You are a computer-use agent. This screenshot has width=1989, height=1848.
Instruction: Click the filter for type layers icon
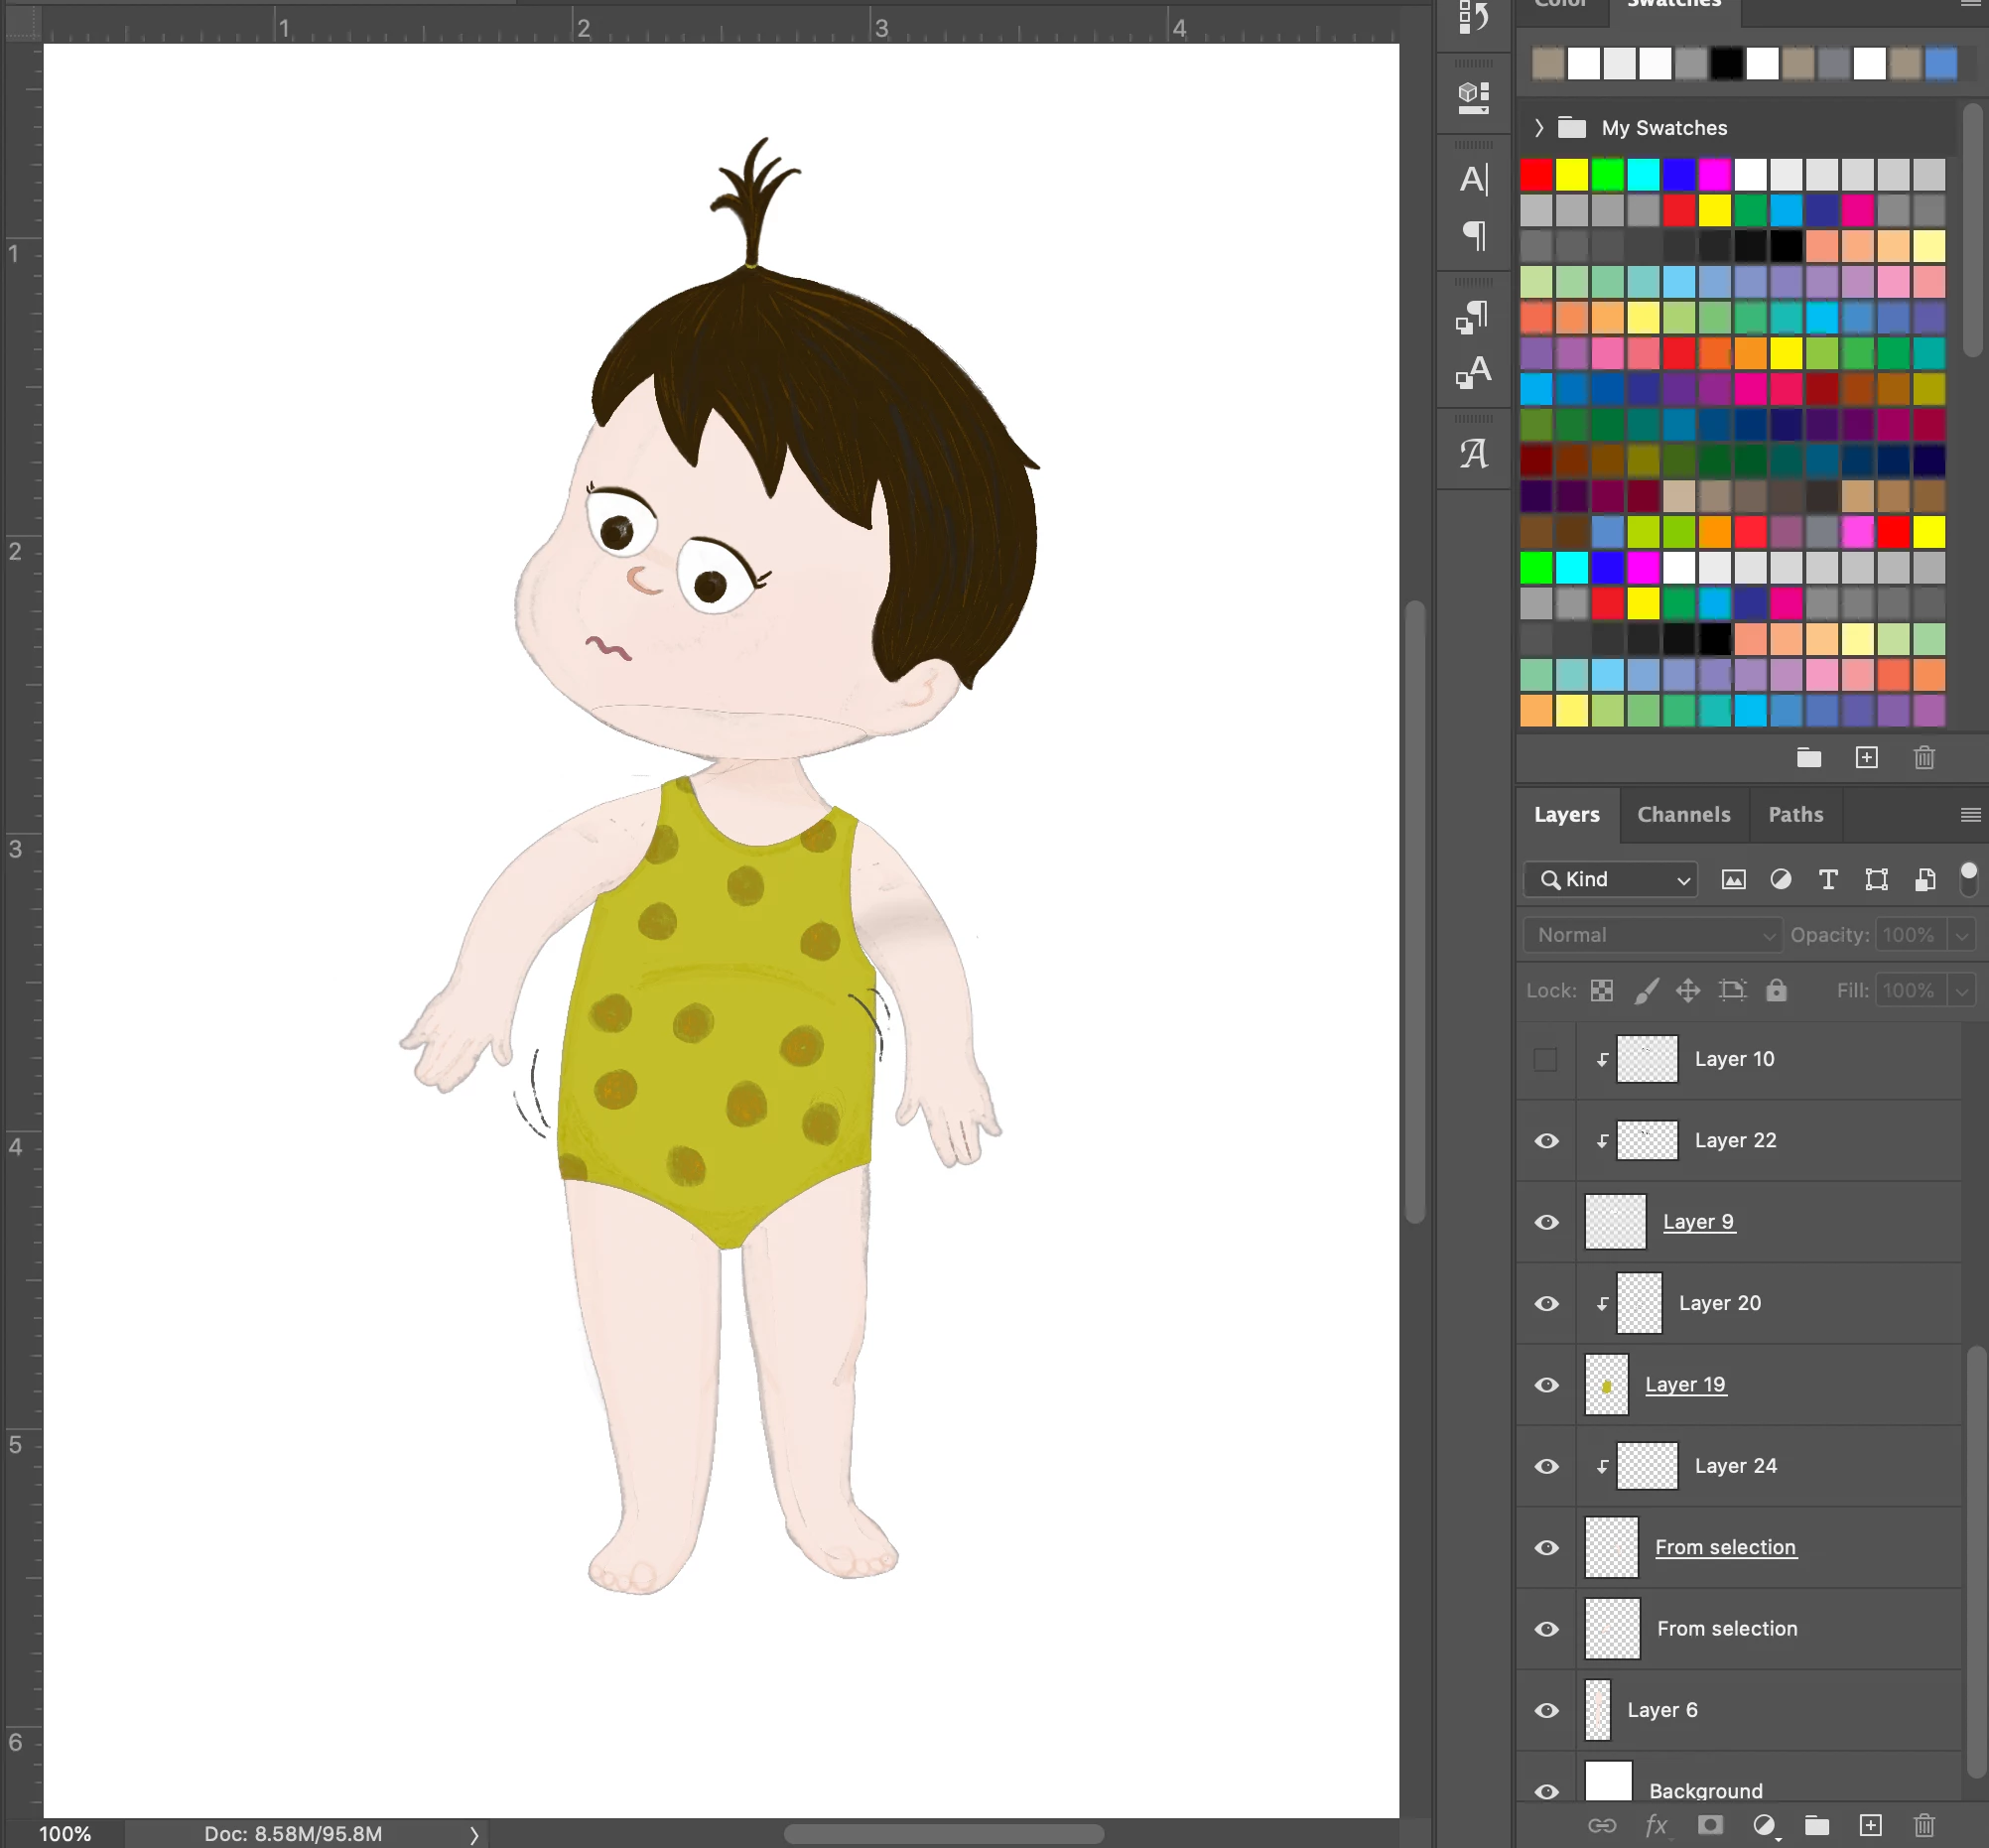tap(1828, 879)
